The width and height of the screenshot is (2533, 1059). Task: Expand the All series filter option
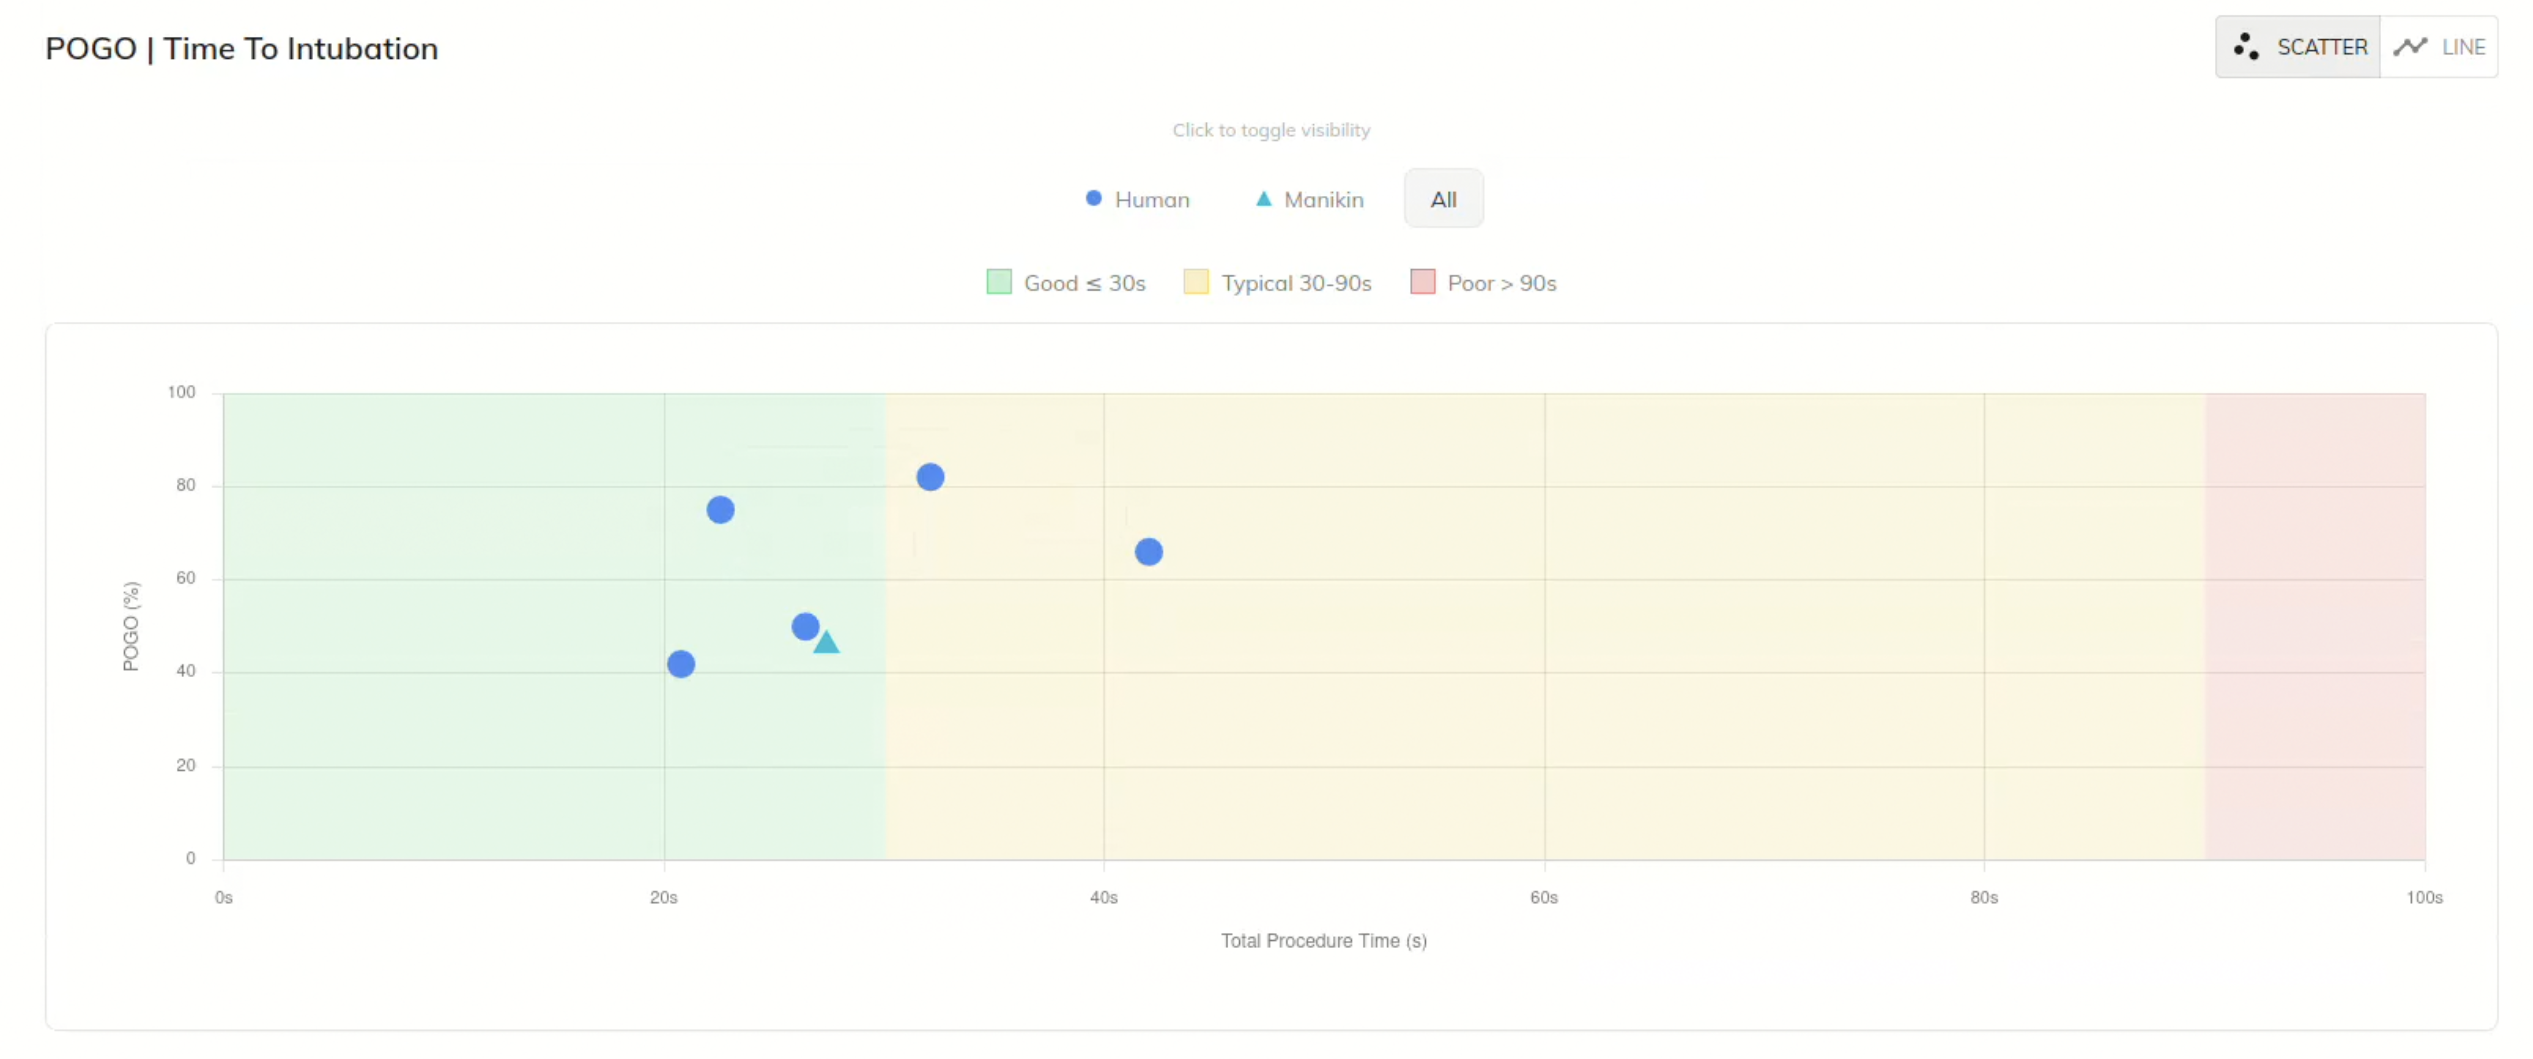pos(1443,198)
